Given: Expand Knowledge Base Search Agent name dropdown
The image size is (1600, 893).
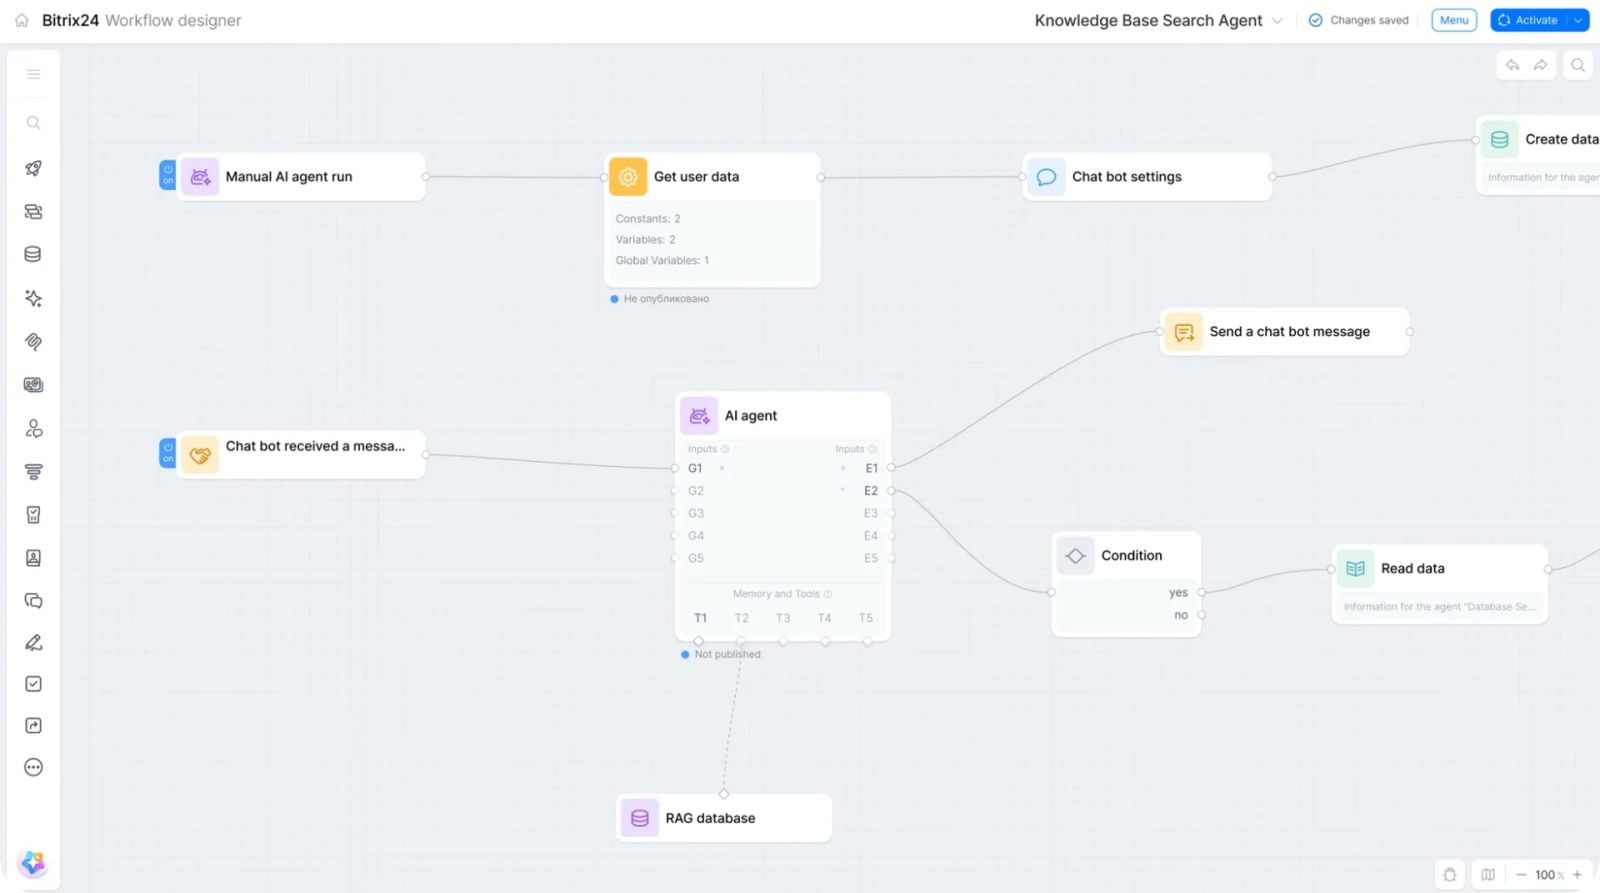Looking at the screenshot, I should coord(1277,21).
